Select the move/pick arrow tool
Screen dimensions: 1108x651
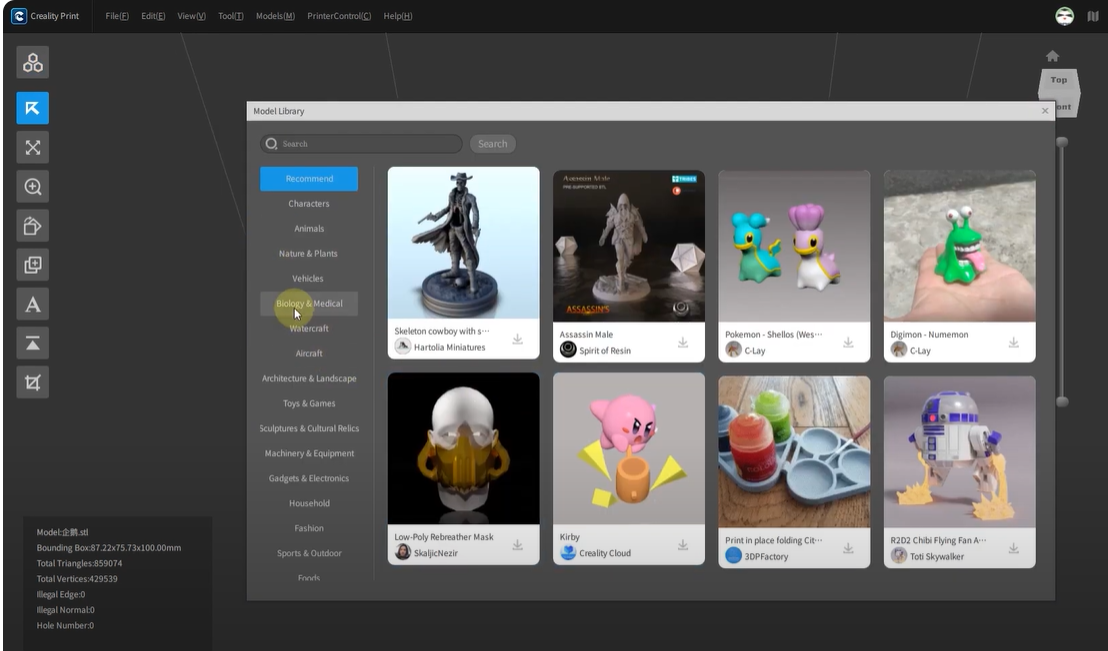tap(33, 108)
